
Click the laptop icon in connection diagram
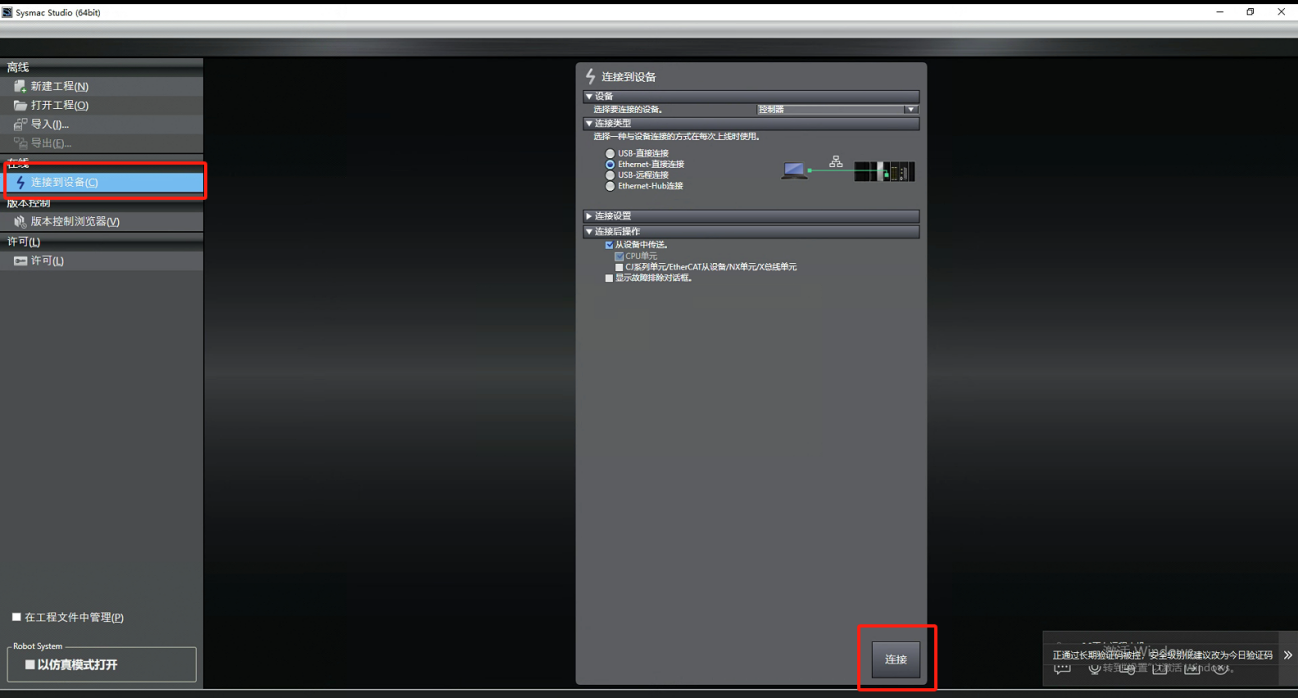(794, 171)
